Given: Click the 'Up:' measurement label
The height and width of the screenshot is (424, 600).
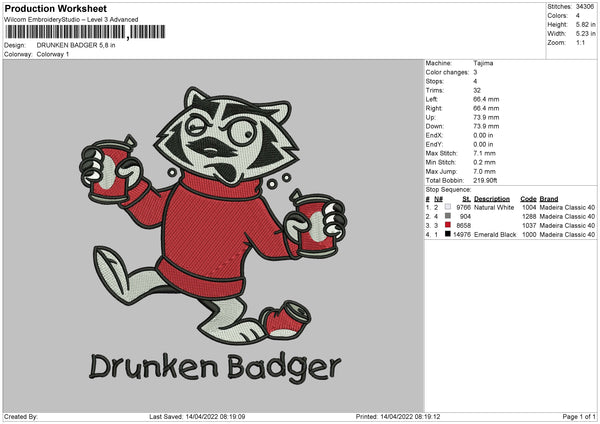Looking at the screenshot, I should pos(430,117).
